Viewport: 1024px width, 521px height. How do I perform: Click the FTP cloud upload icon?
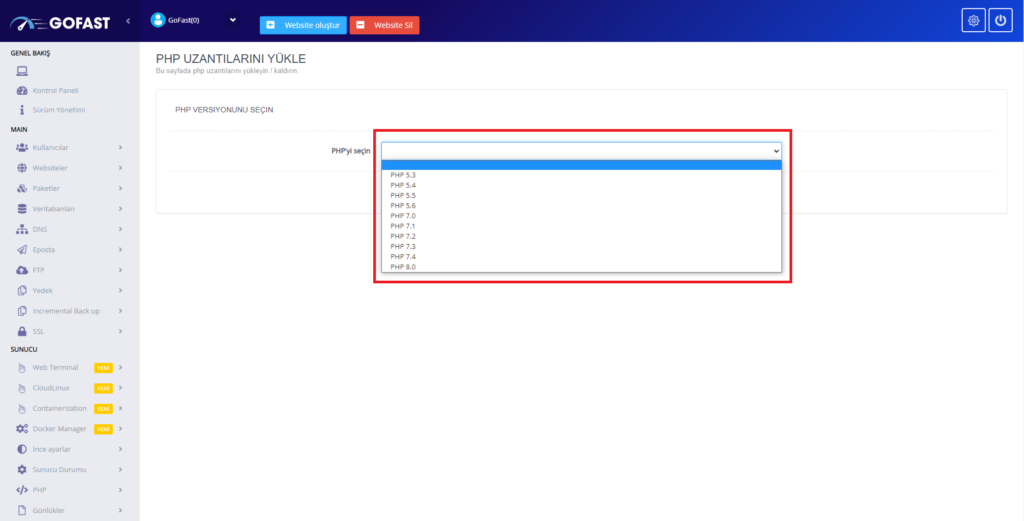click(22, 270)
